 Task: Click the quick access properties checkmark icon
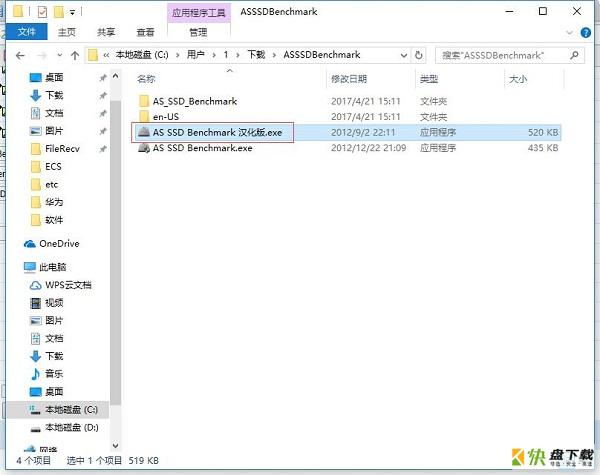click(42, 12)
